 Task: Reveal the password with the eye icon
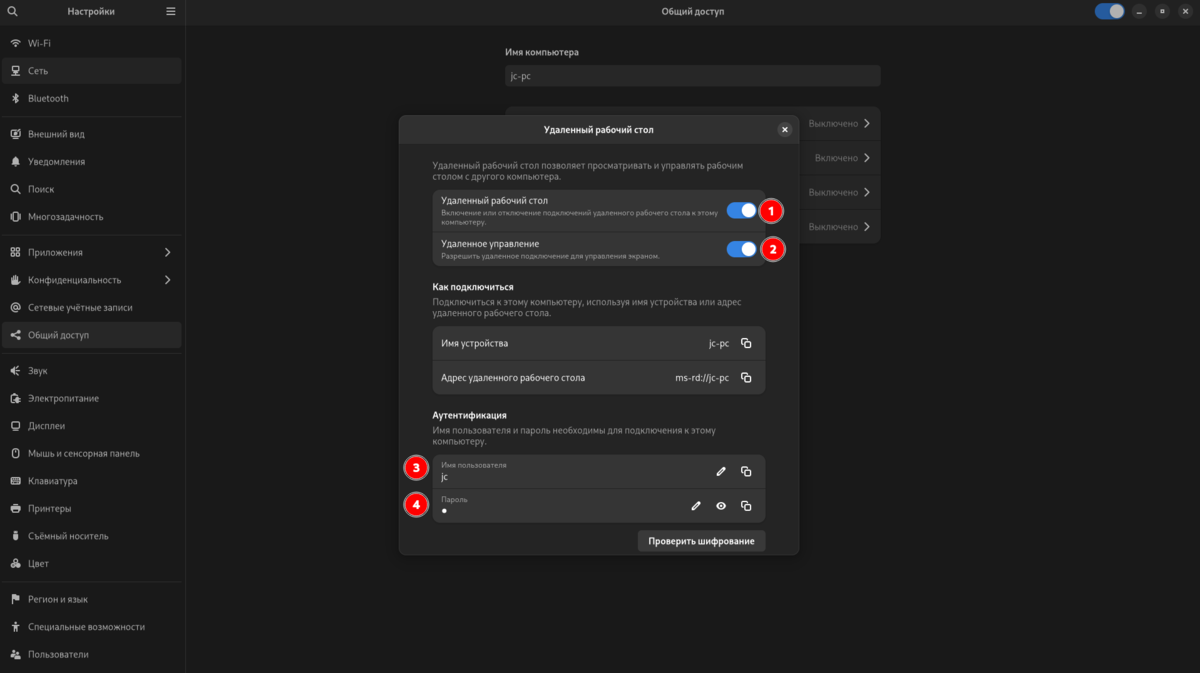(x=721, y=505)
